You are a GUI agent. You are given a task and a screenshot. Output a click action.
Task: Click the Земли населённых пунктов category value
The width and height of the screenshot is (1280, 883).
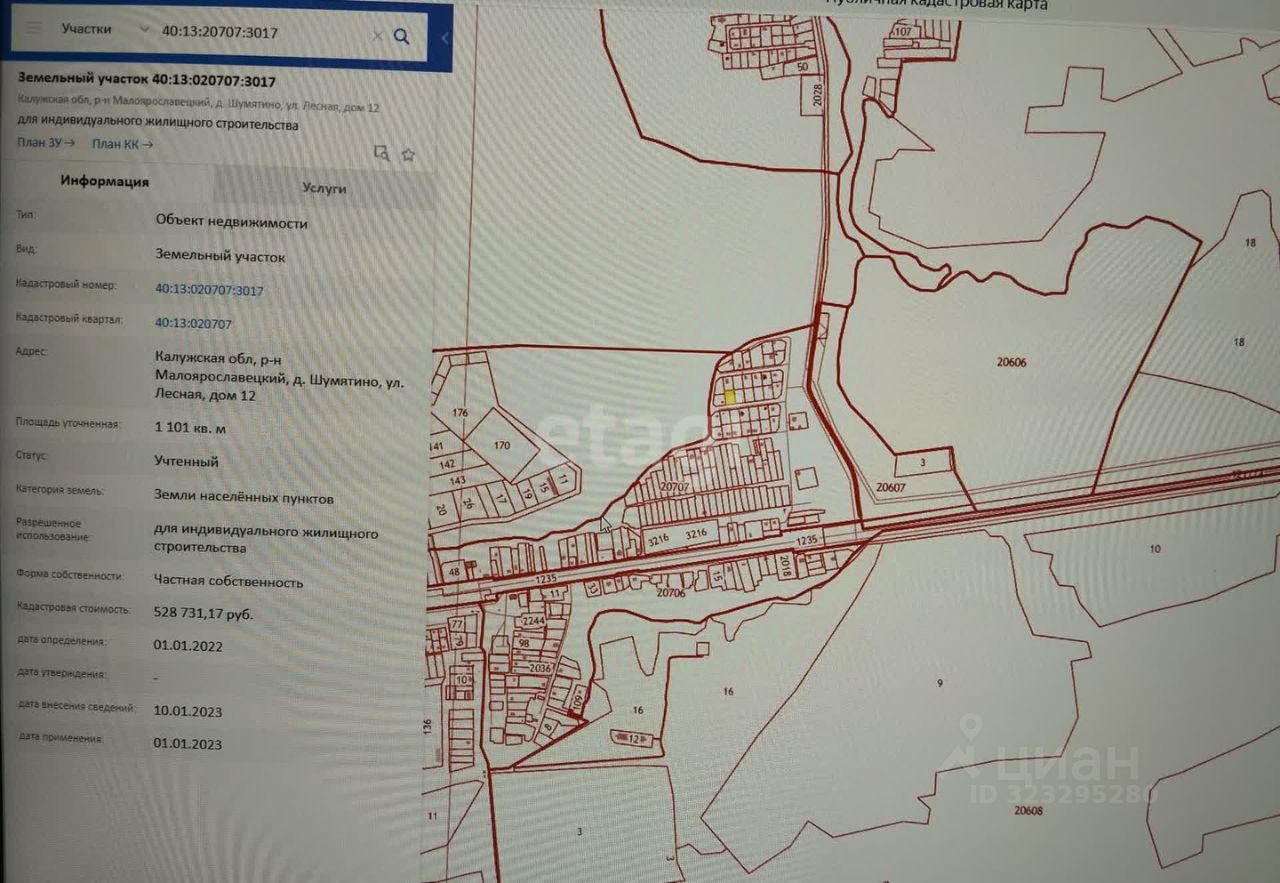coord(244,497)
